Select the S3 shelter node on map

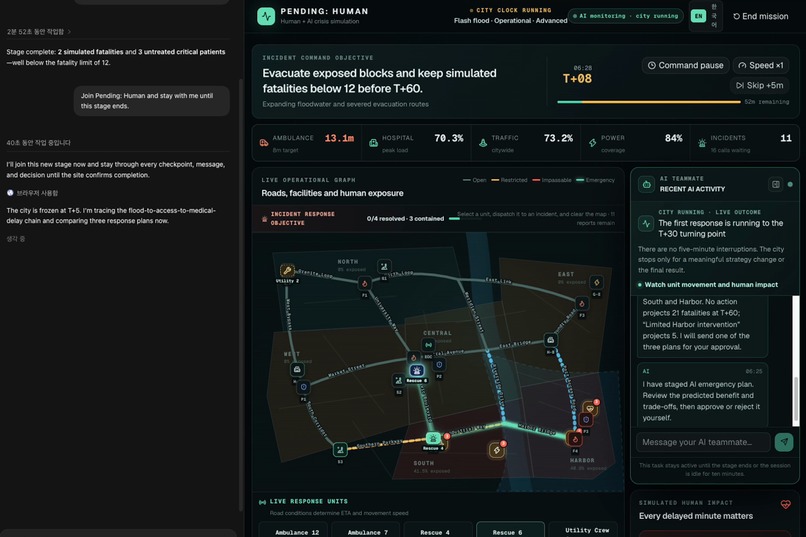pos(340,450)
